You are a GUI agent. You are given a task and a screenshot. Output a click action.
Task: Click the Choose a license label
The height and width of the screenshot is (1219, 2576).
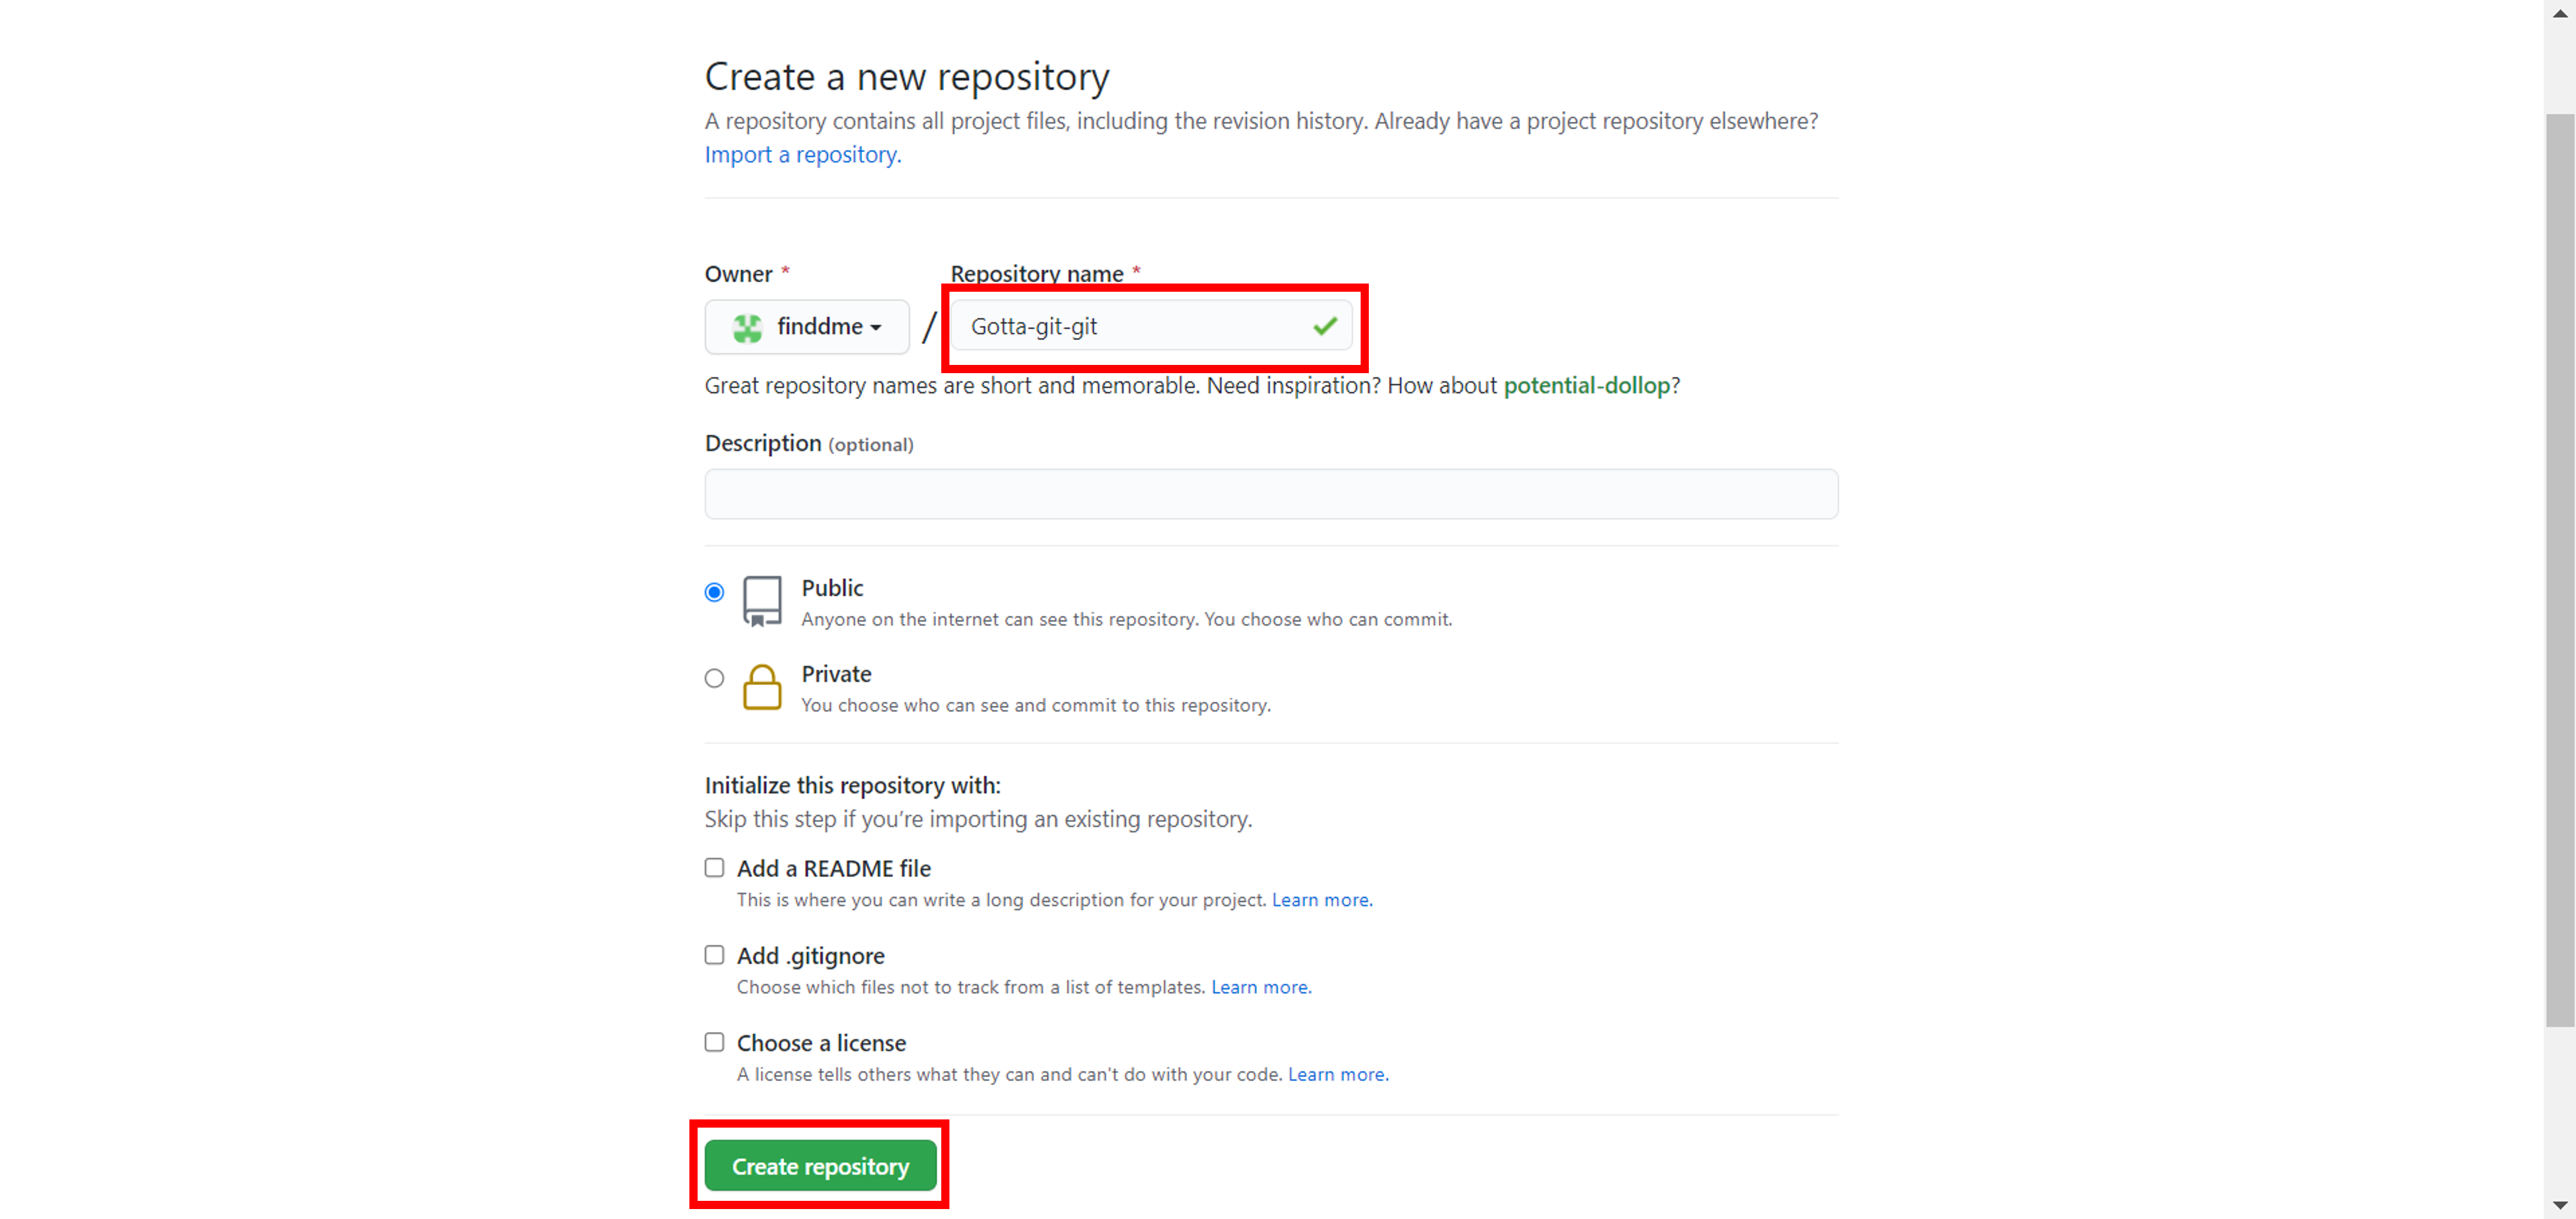pyautogui.click(x=822, y=1043)
